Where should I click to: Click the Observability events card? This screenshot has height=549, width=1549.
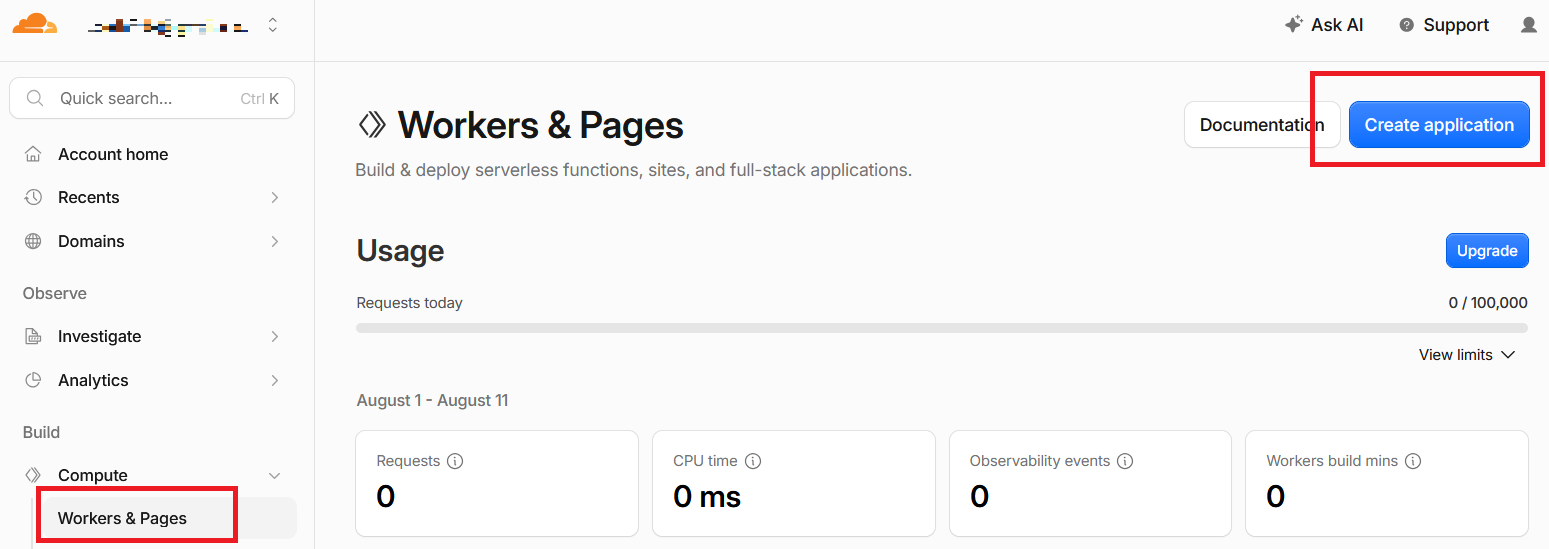(x=1090, y=484)
